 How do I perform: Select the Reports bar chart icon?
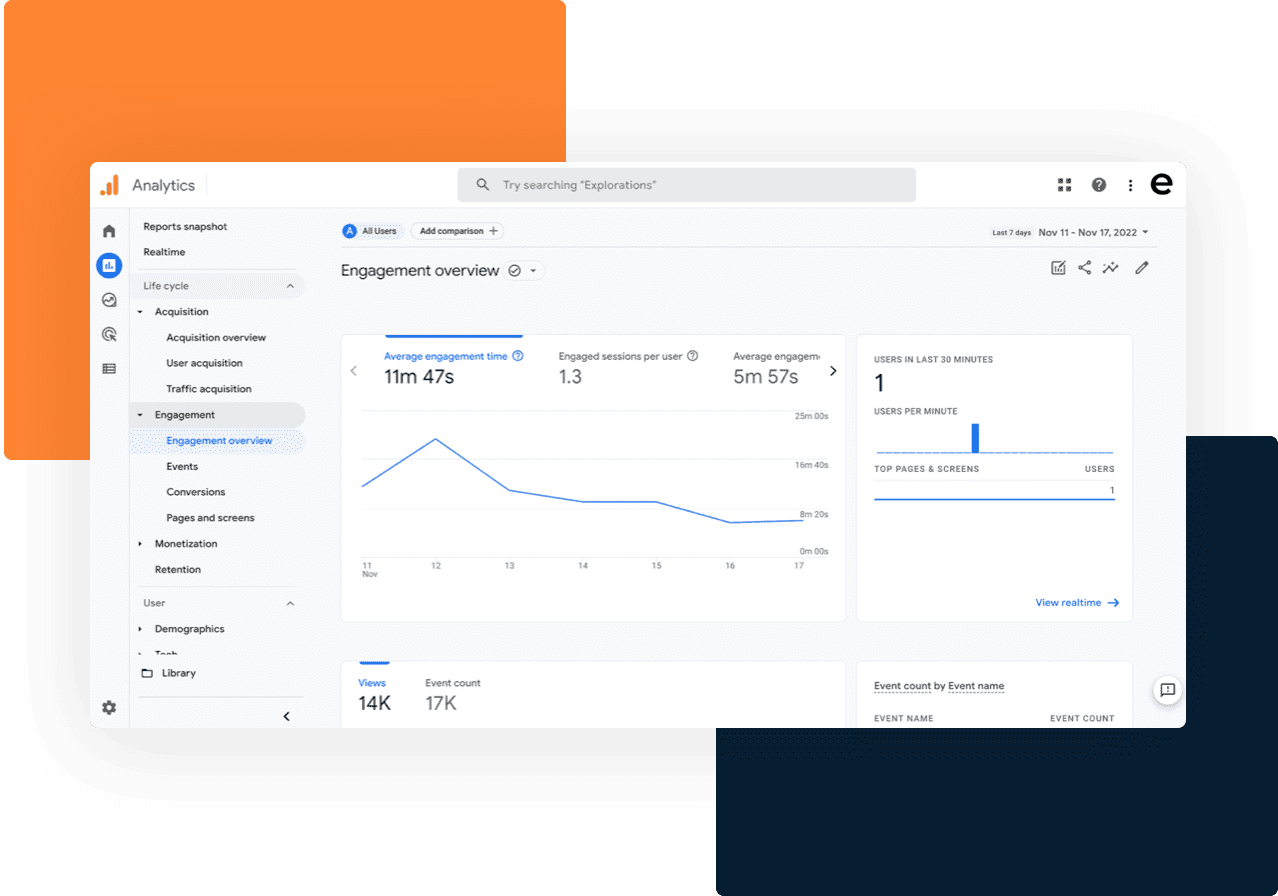pos(109,265)
